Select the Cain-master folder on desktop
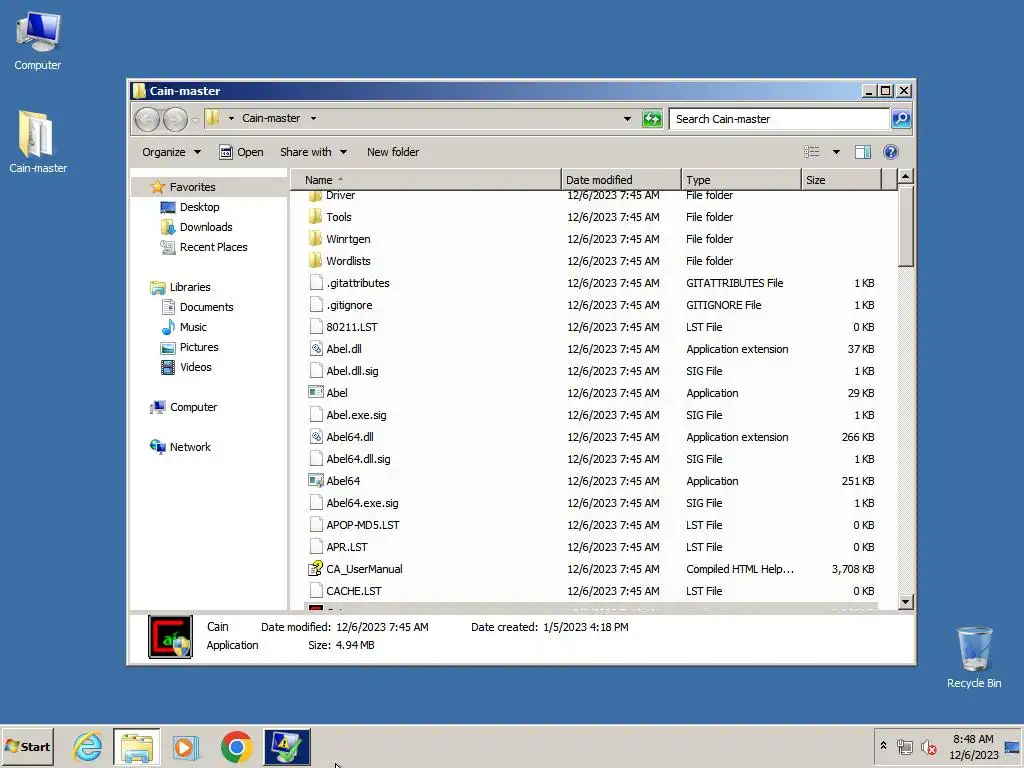The image size is (1024, 768). [x=37, y=142]
